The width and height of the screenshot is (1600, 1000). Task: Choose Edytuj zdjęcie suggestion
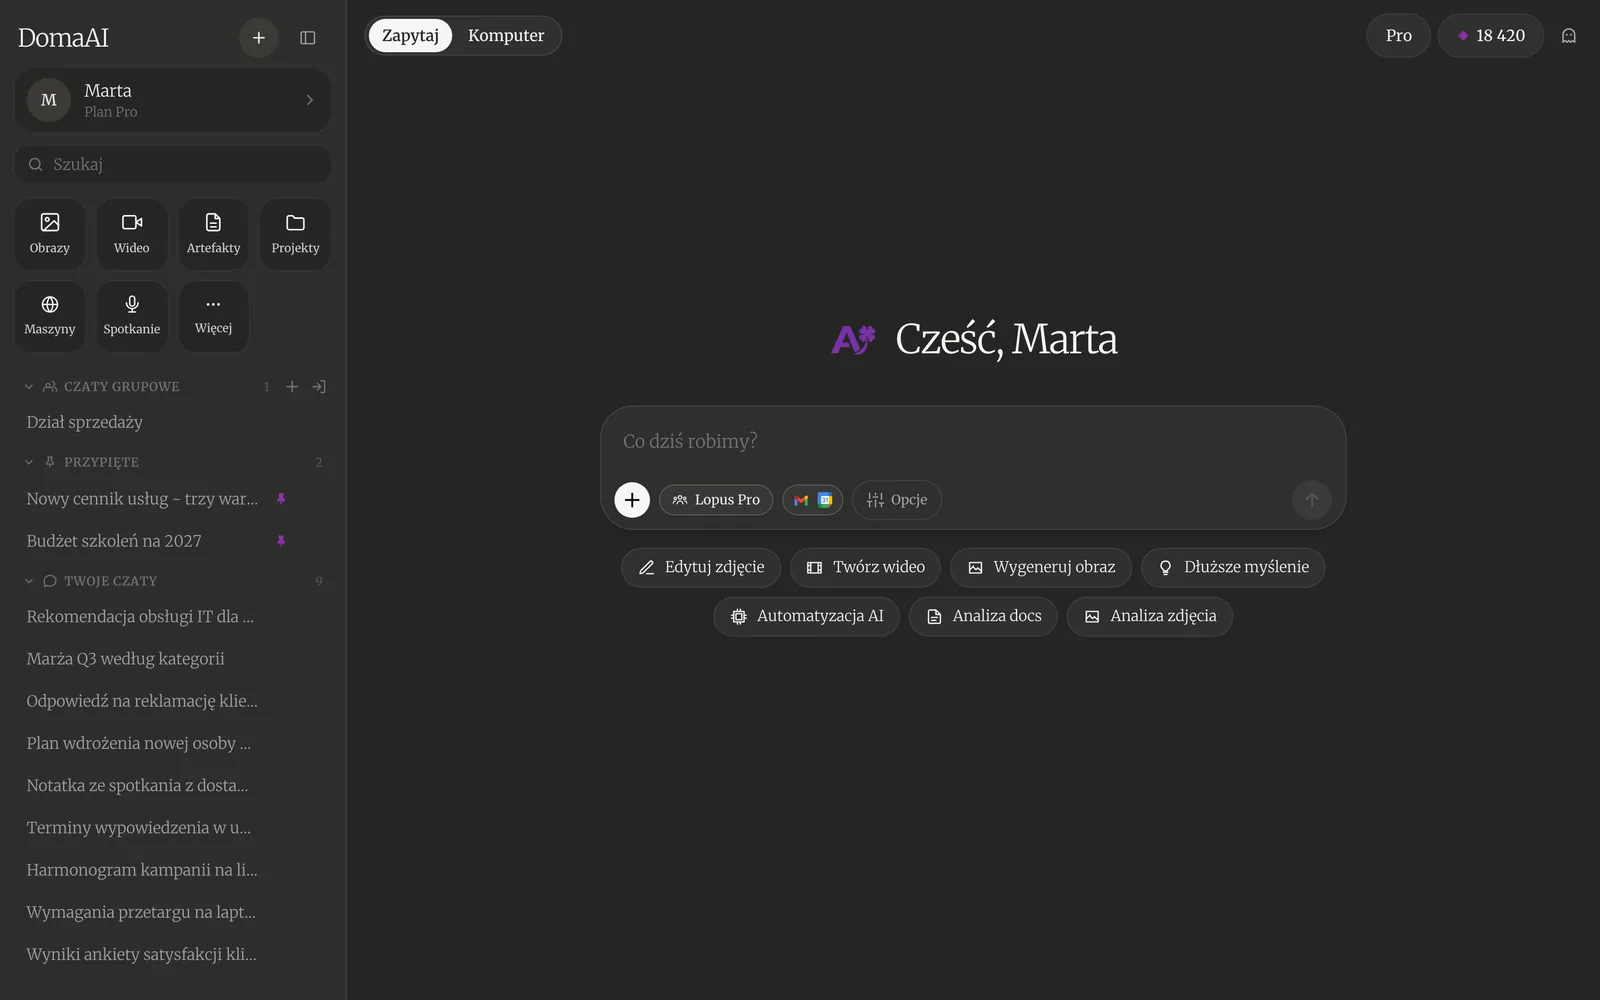pos(701,567)
